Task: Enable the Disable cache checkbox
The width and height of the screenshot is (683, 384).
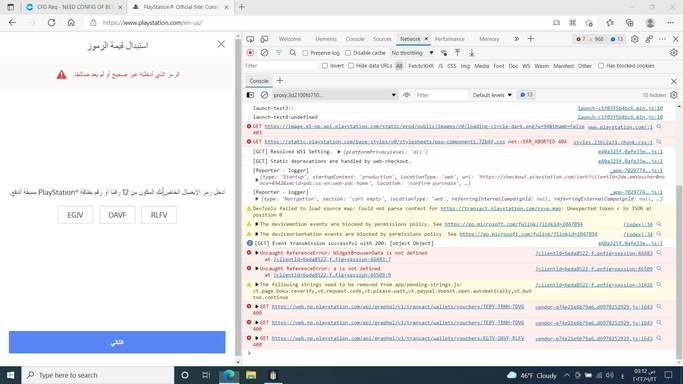Action: point(348,53)
